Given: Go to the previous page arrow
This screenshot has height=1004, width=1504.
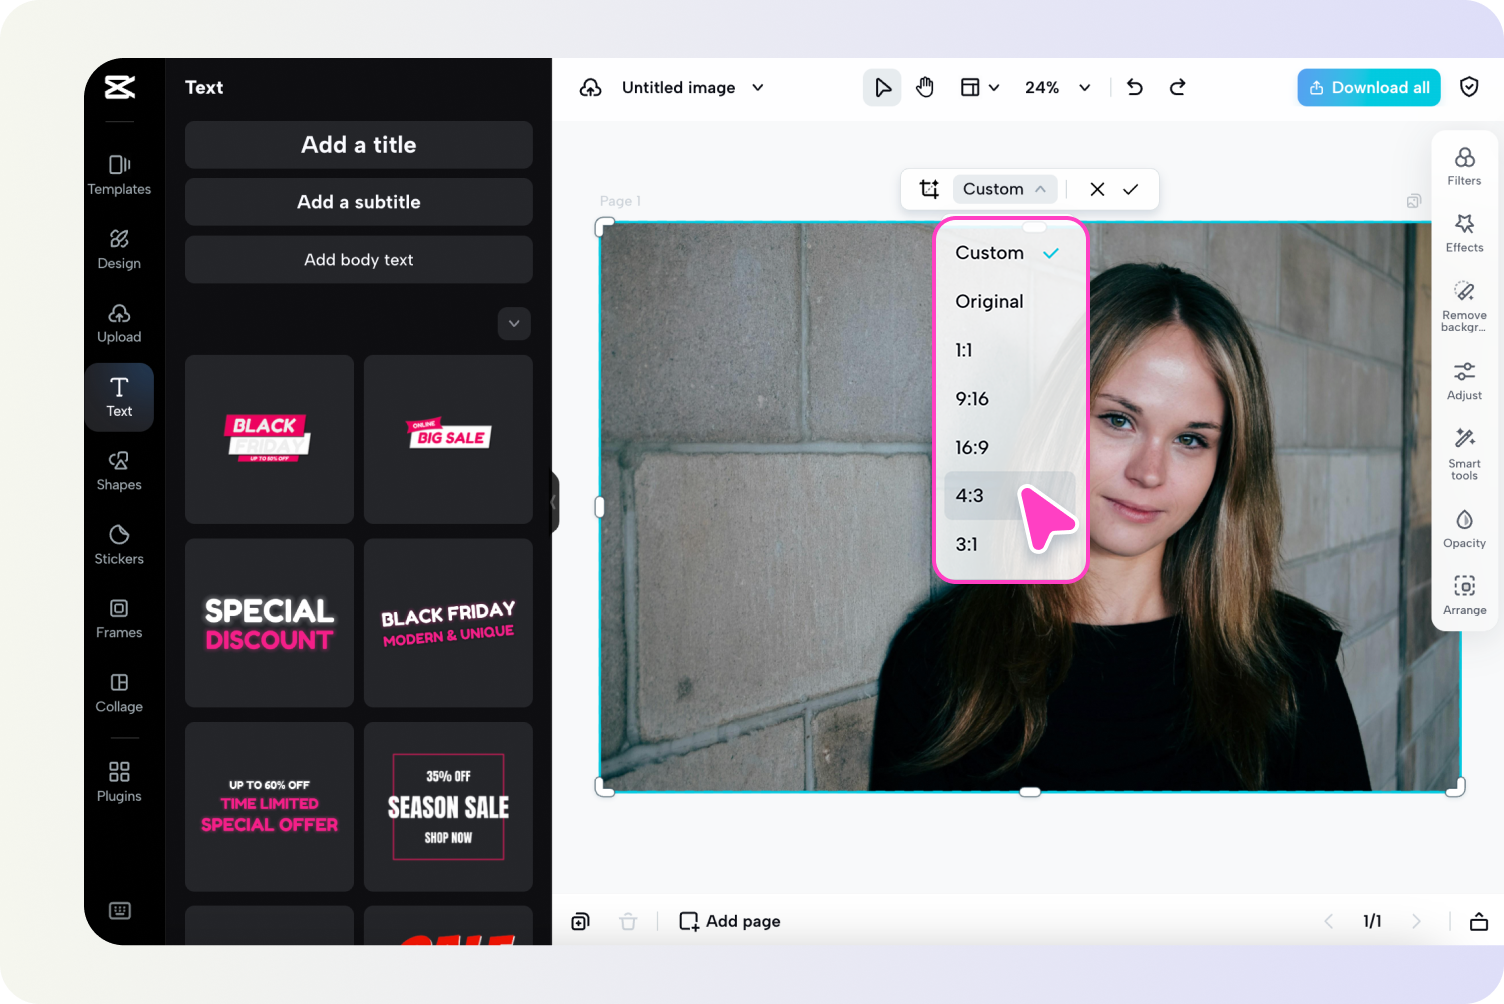Looking at the screenshot, I should point(1329,921).
